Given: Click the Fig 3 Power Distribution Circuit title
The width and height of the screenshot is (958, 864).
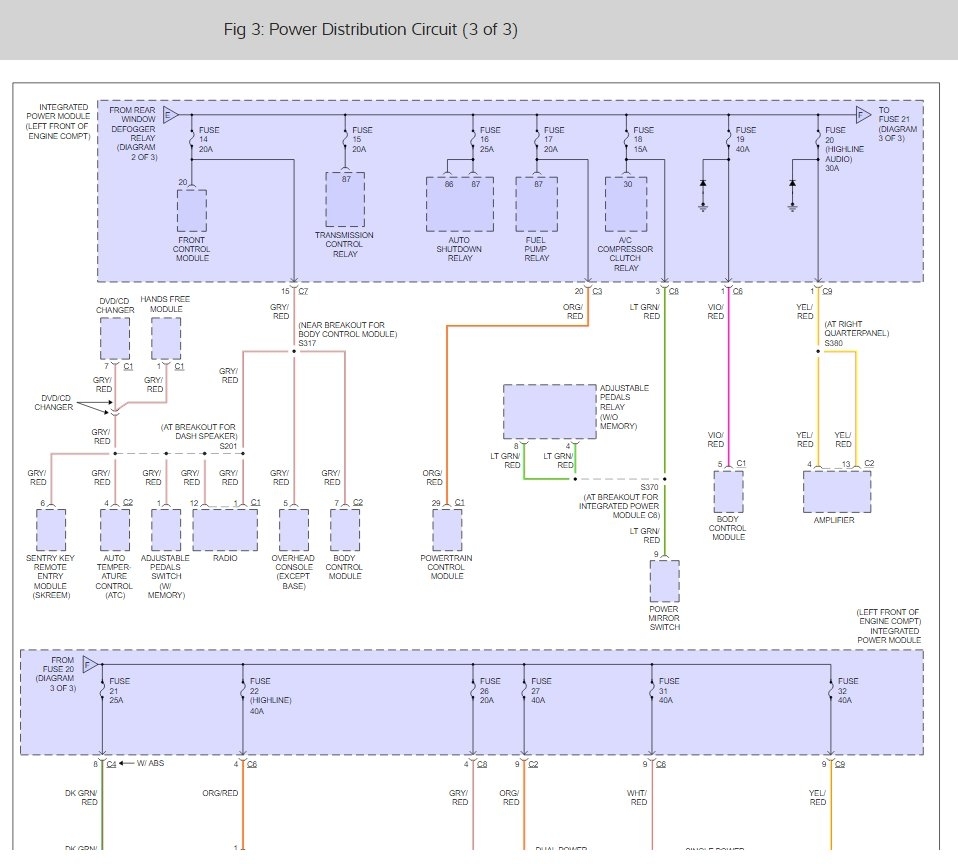Looking at the screenshot, I should (370, 30).
